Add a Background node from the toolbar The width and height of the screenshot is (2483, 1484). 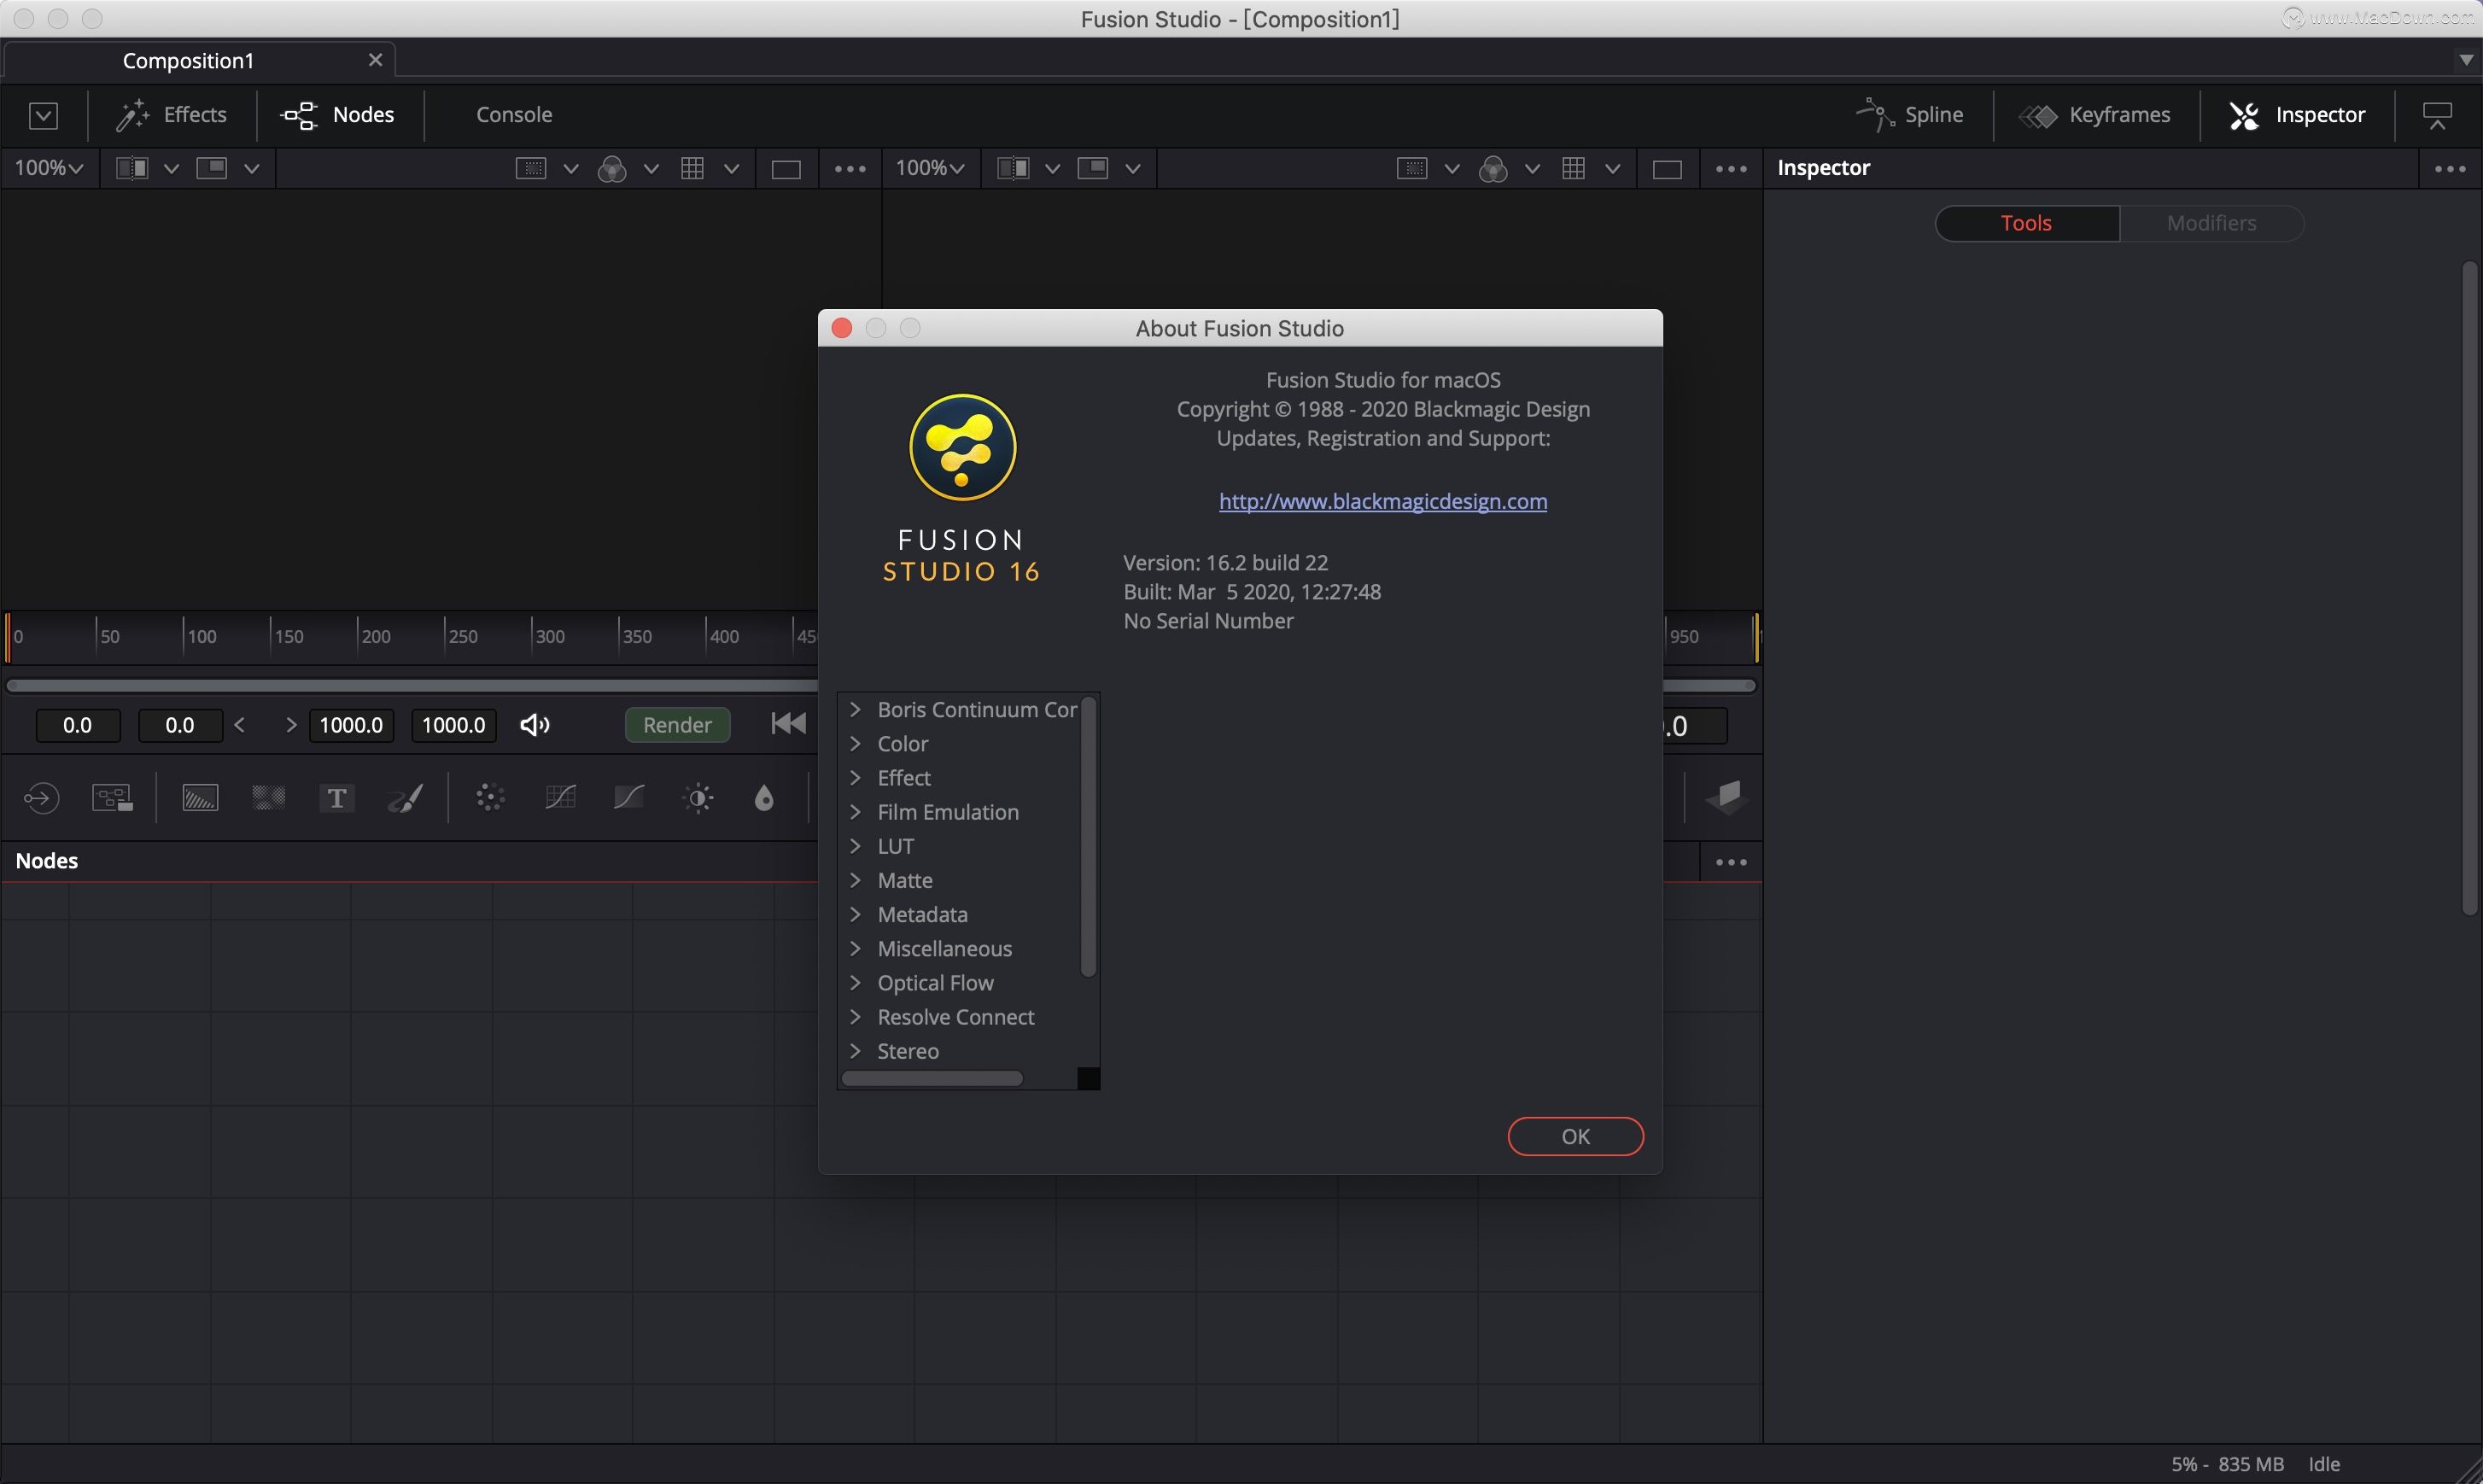tap(200, 798)
